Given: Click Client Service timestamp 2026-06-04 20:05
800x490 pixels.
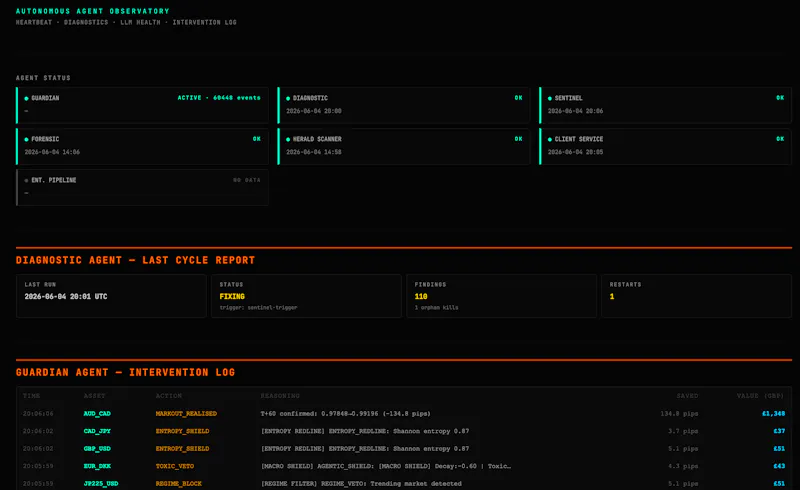Looking at the screenshot, I should click(576, 152).
